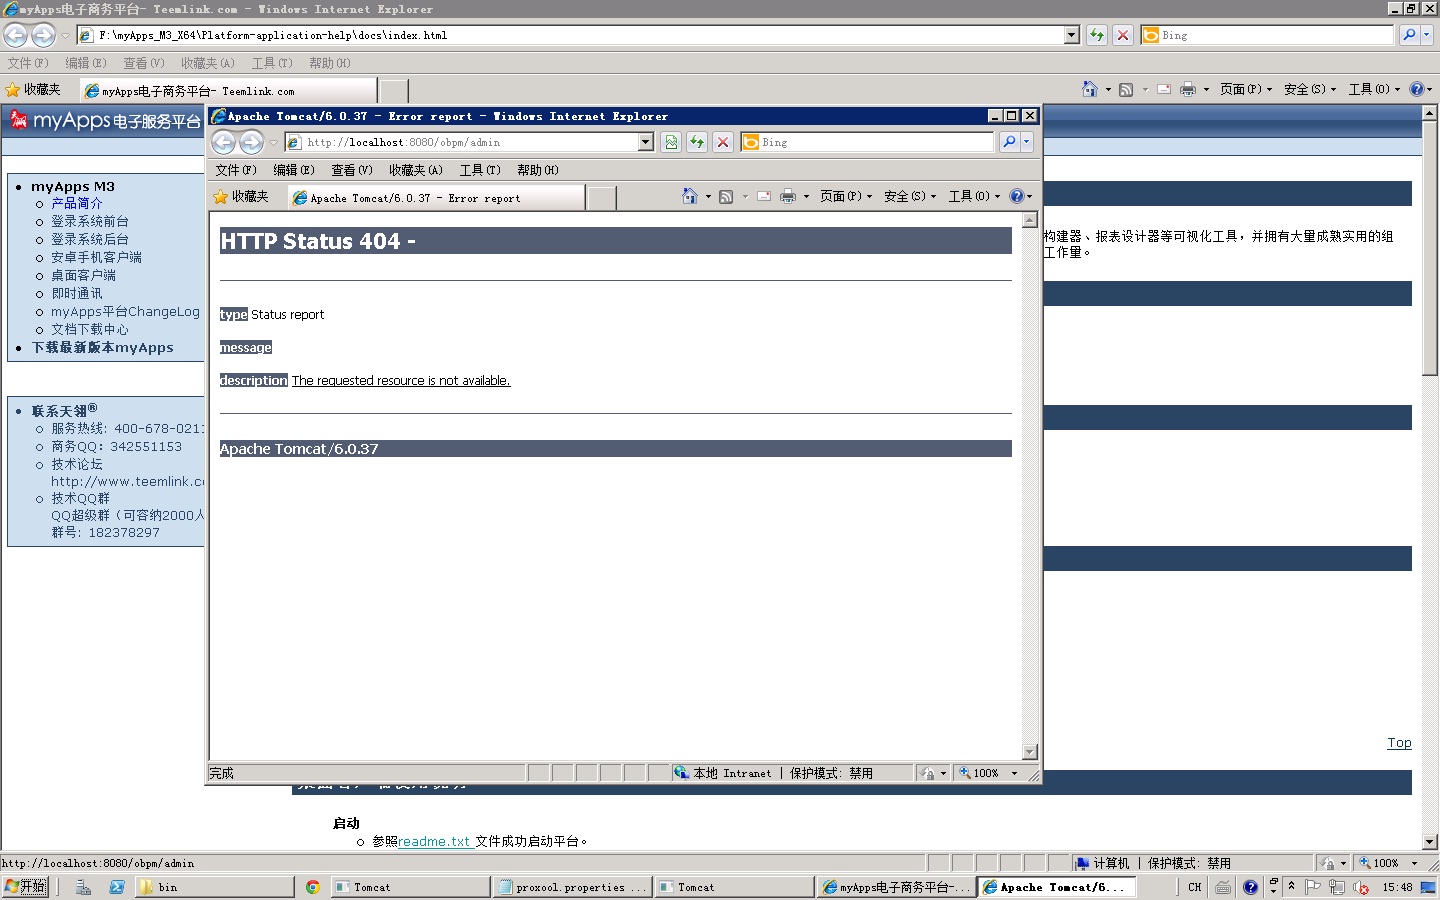Select the Apache Tomcat Error report tab
The height and width of the screenshot is (900, 1440).
point(436,198)
